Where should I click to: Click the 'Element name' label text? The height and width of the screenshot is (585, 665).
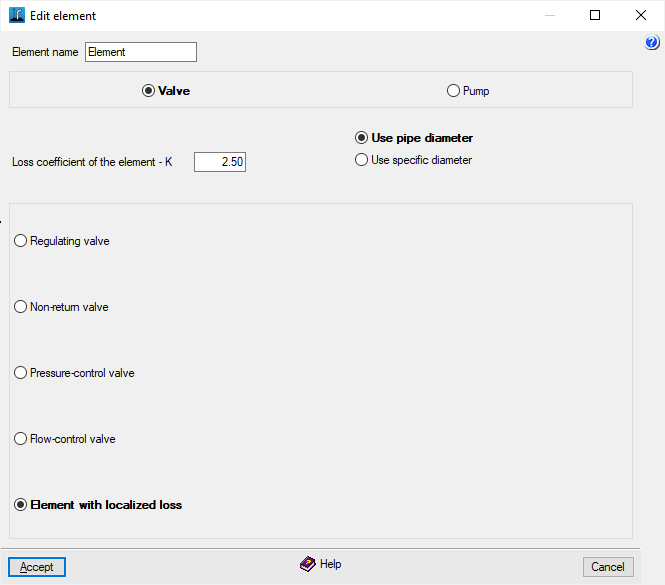click(45, 52)
